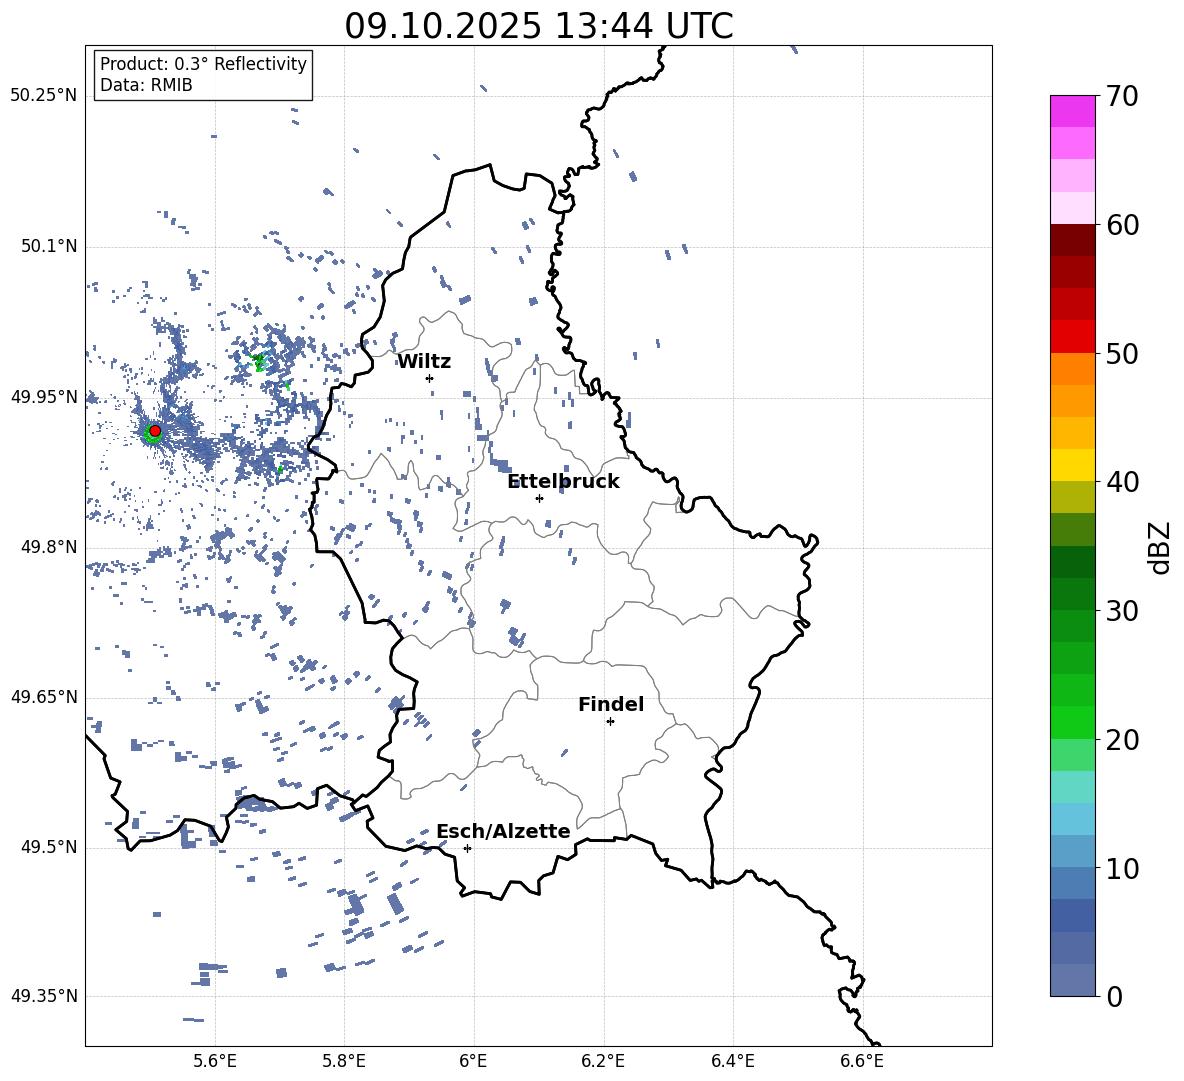Pick the slate blue swatch just above 0

[1073, 980]
